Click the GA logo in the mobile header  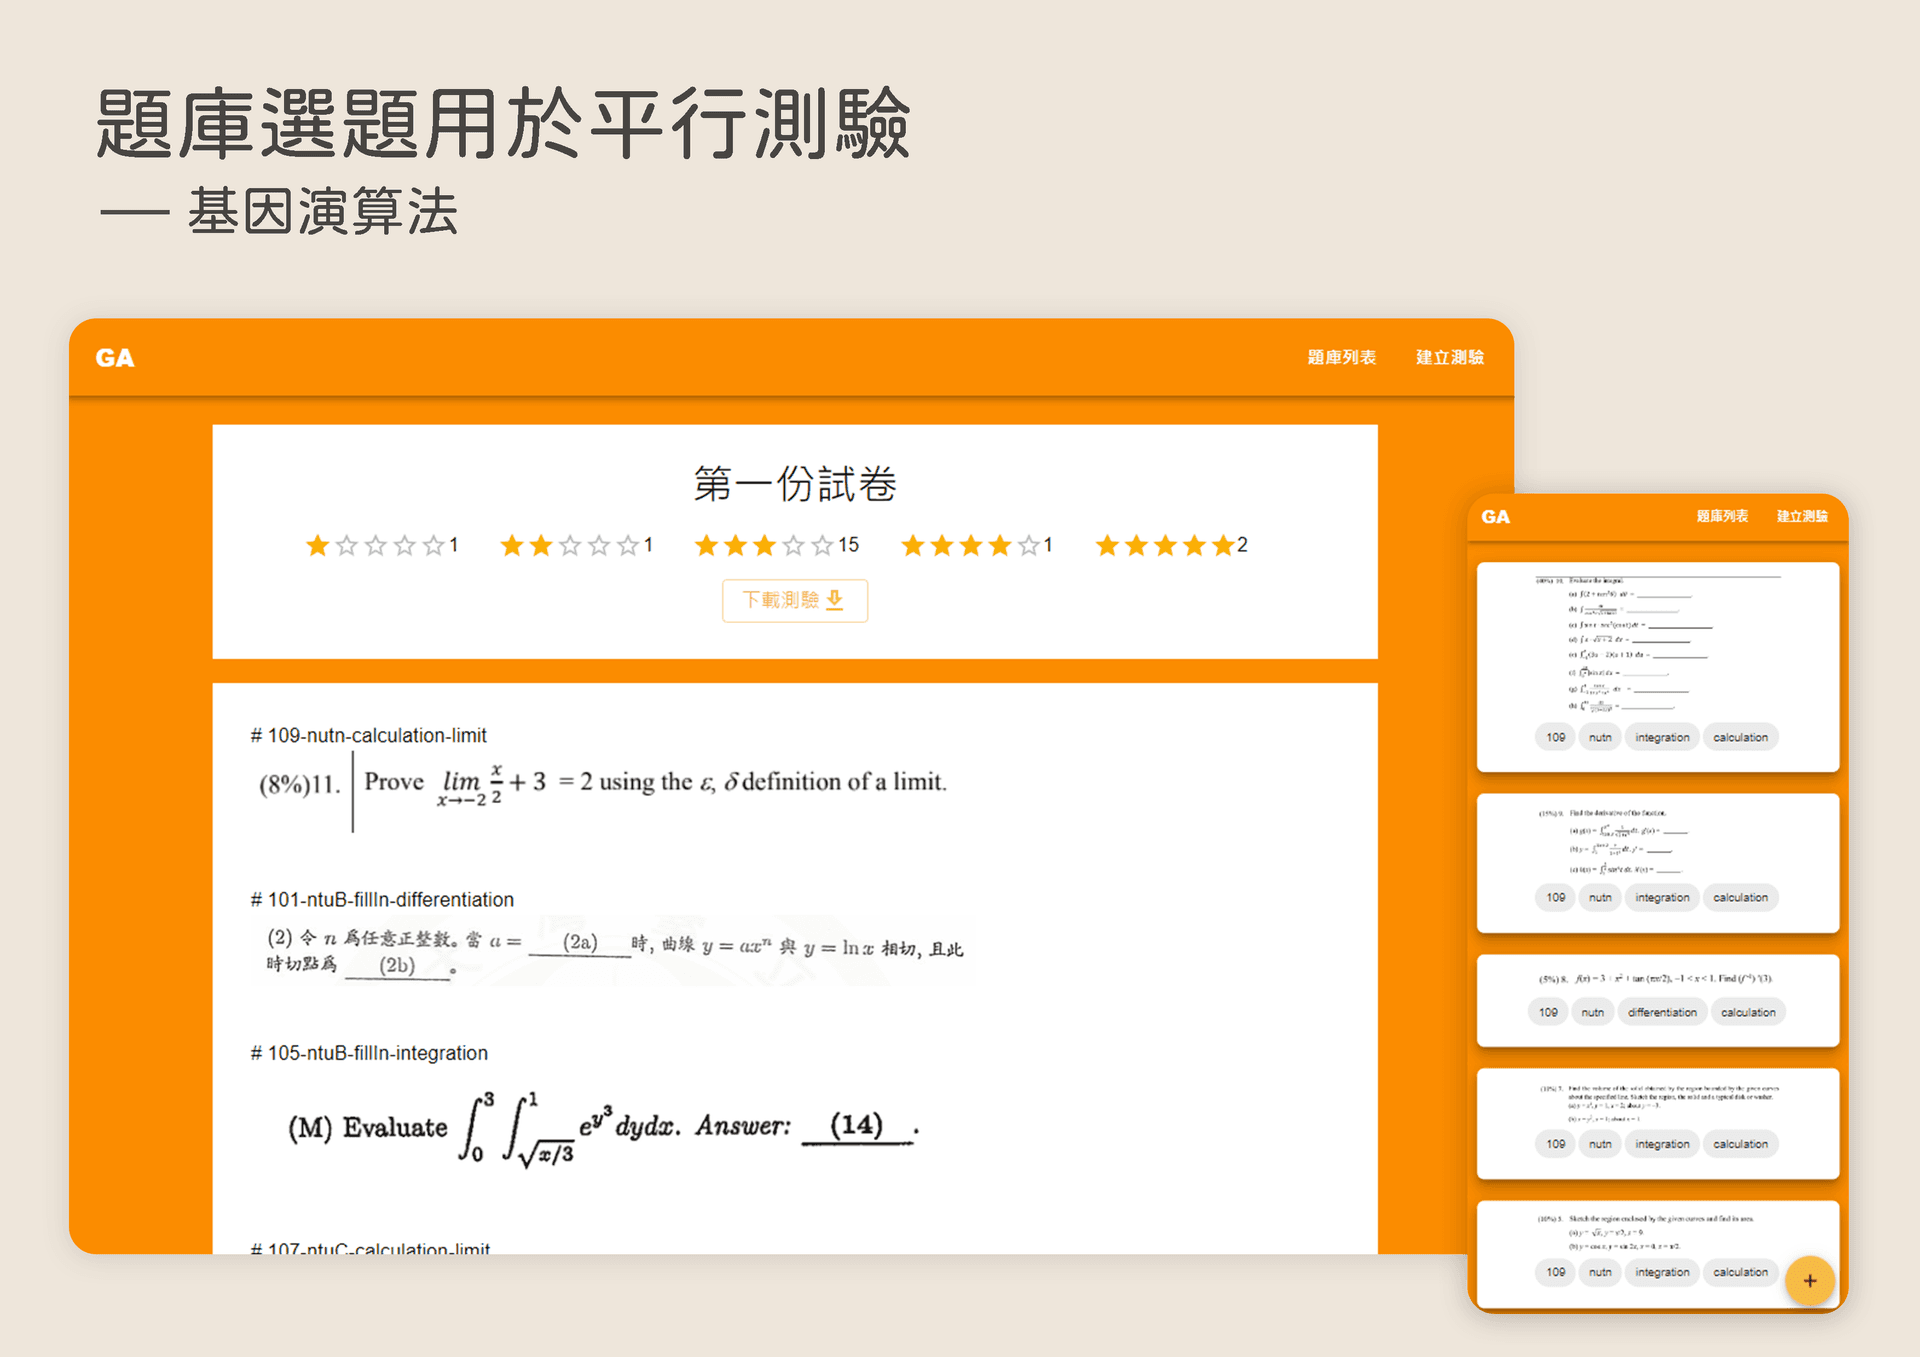click(x=1495, y=517)
